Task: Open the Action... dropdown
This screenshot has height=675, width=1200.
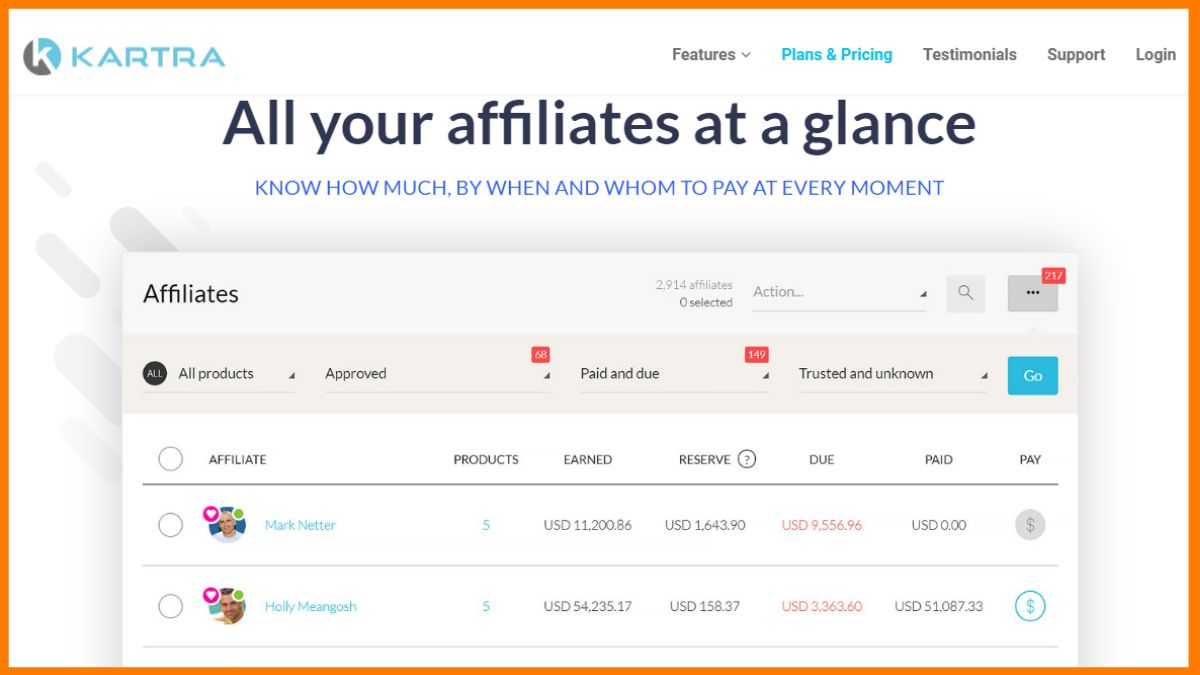Action: point(840,293)
